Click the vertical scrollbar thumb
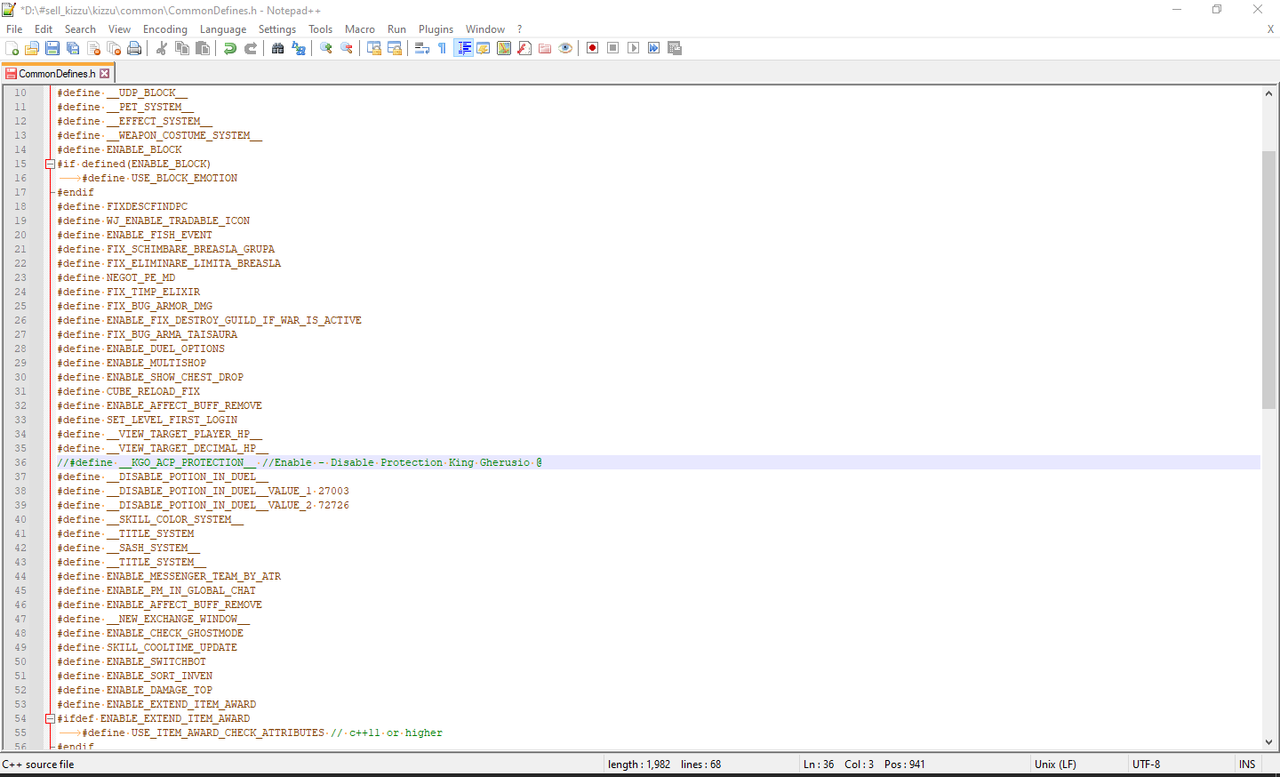This screenshot has height=777, width=1280. [1269, 280]
